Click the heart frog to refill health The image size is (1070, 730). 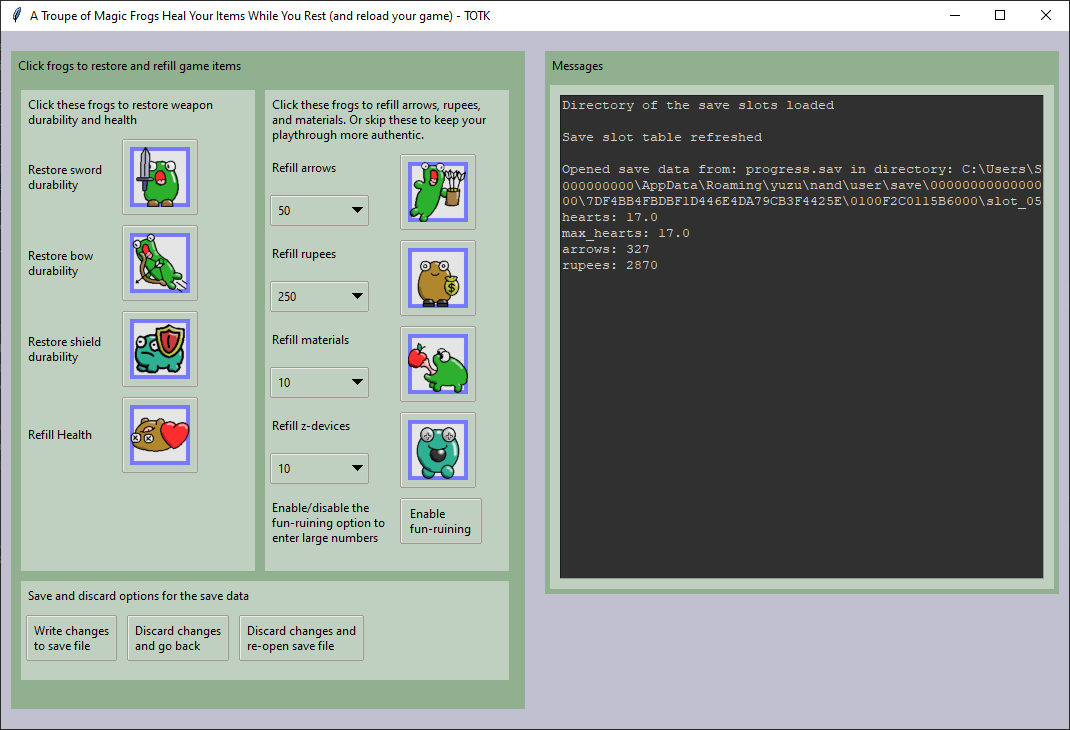(x=159, y=435)
